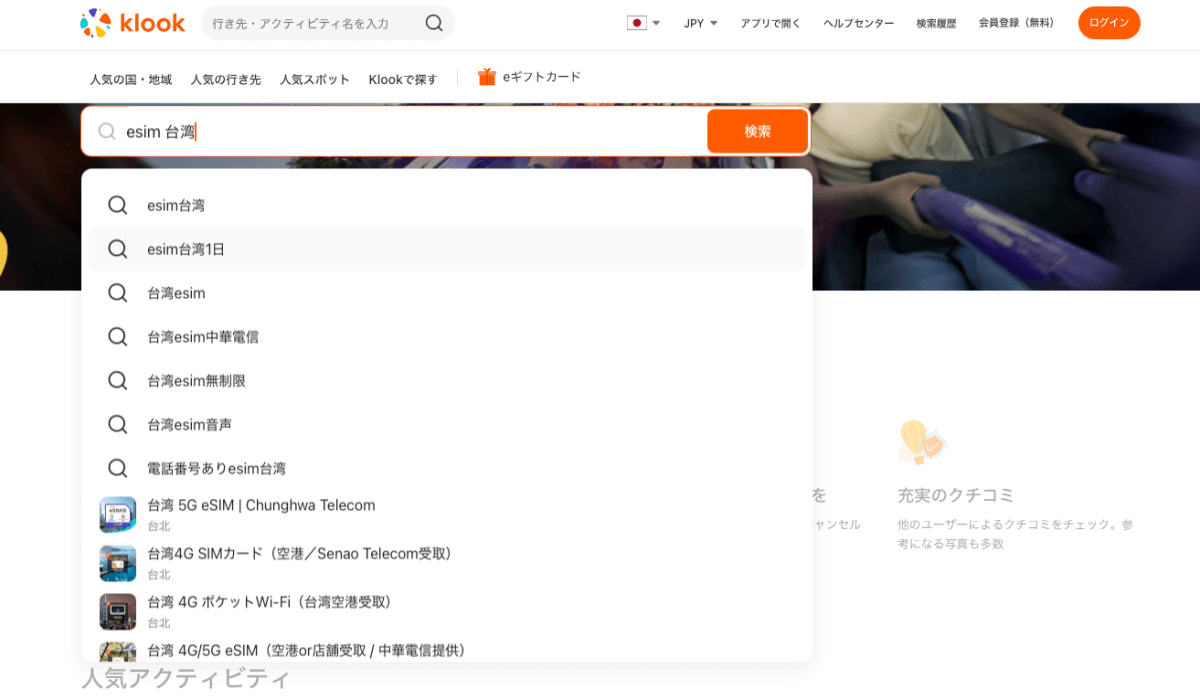
Task: Click the Klook logo
Action: (x=132, y=22)
